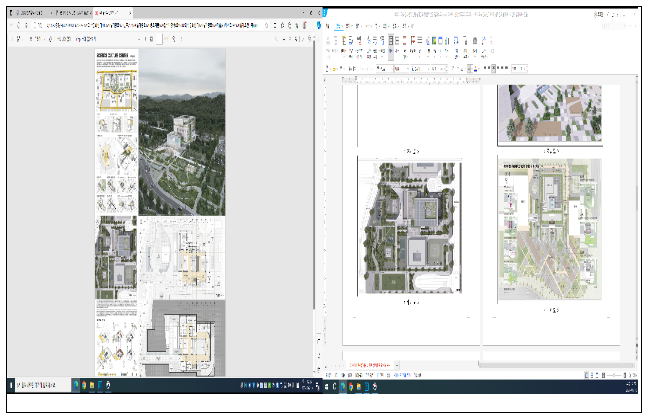649x420 pixels.
Task: Click the Hangul horizontal scrollbar
Action: 556,365
